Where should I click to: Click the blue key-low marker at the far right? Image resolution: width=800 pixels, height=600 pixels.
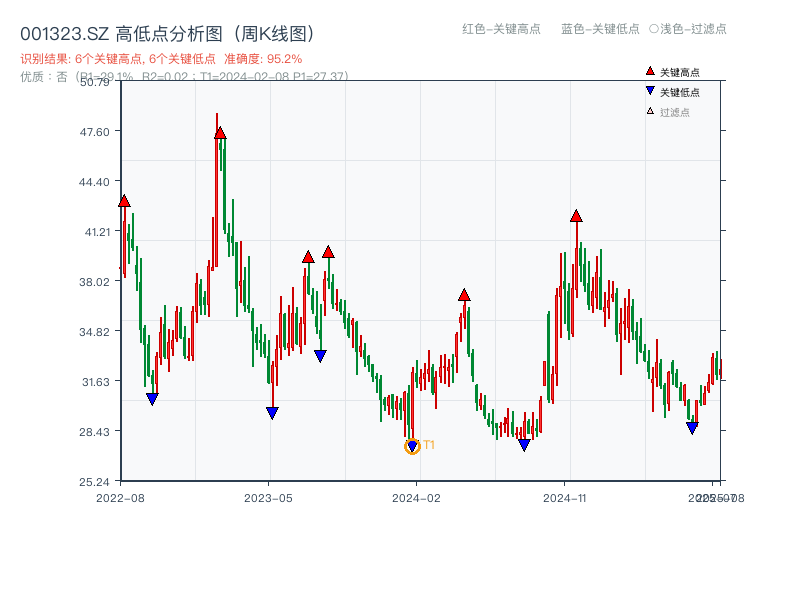pyautogui.click(x=694, y=426)
